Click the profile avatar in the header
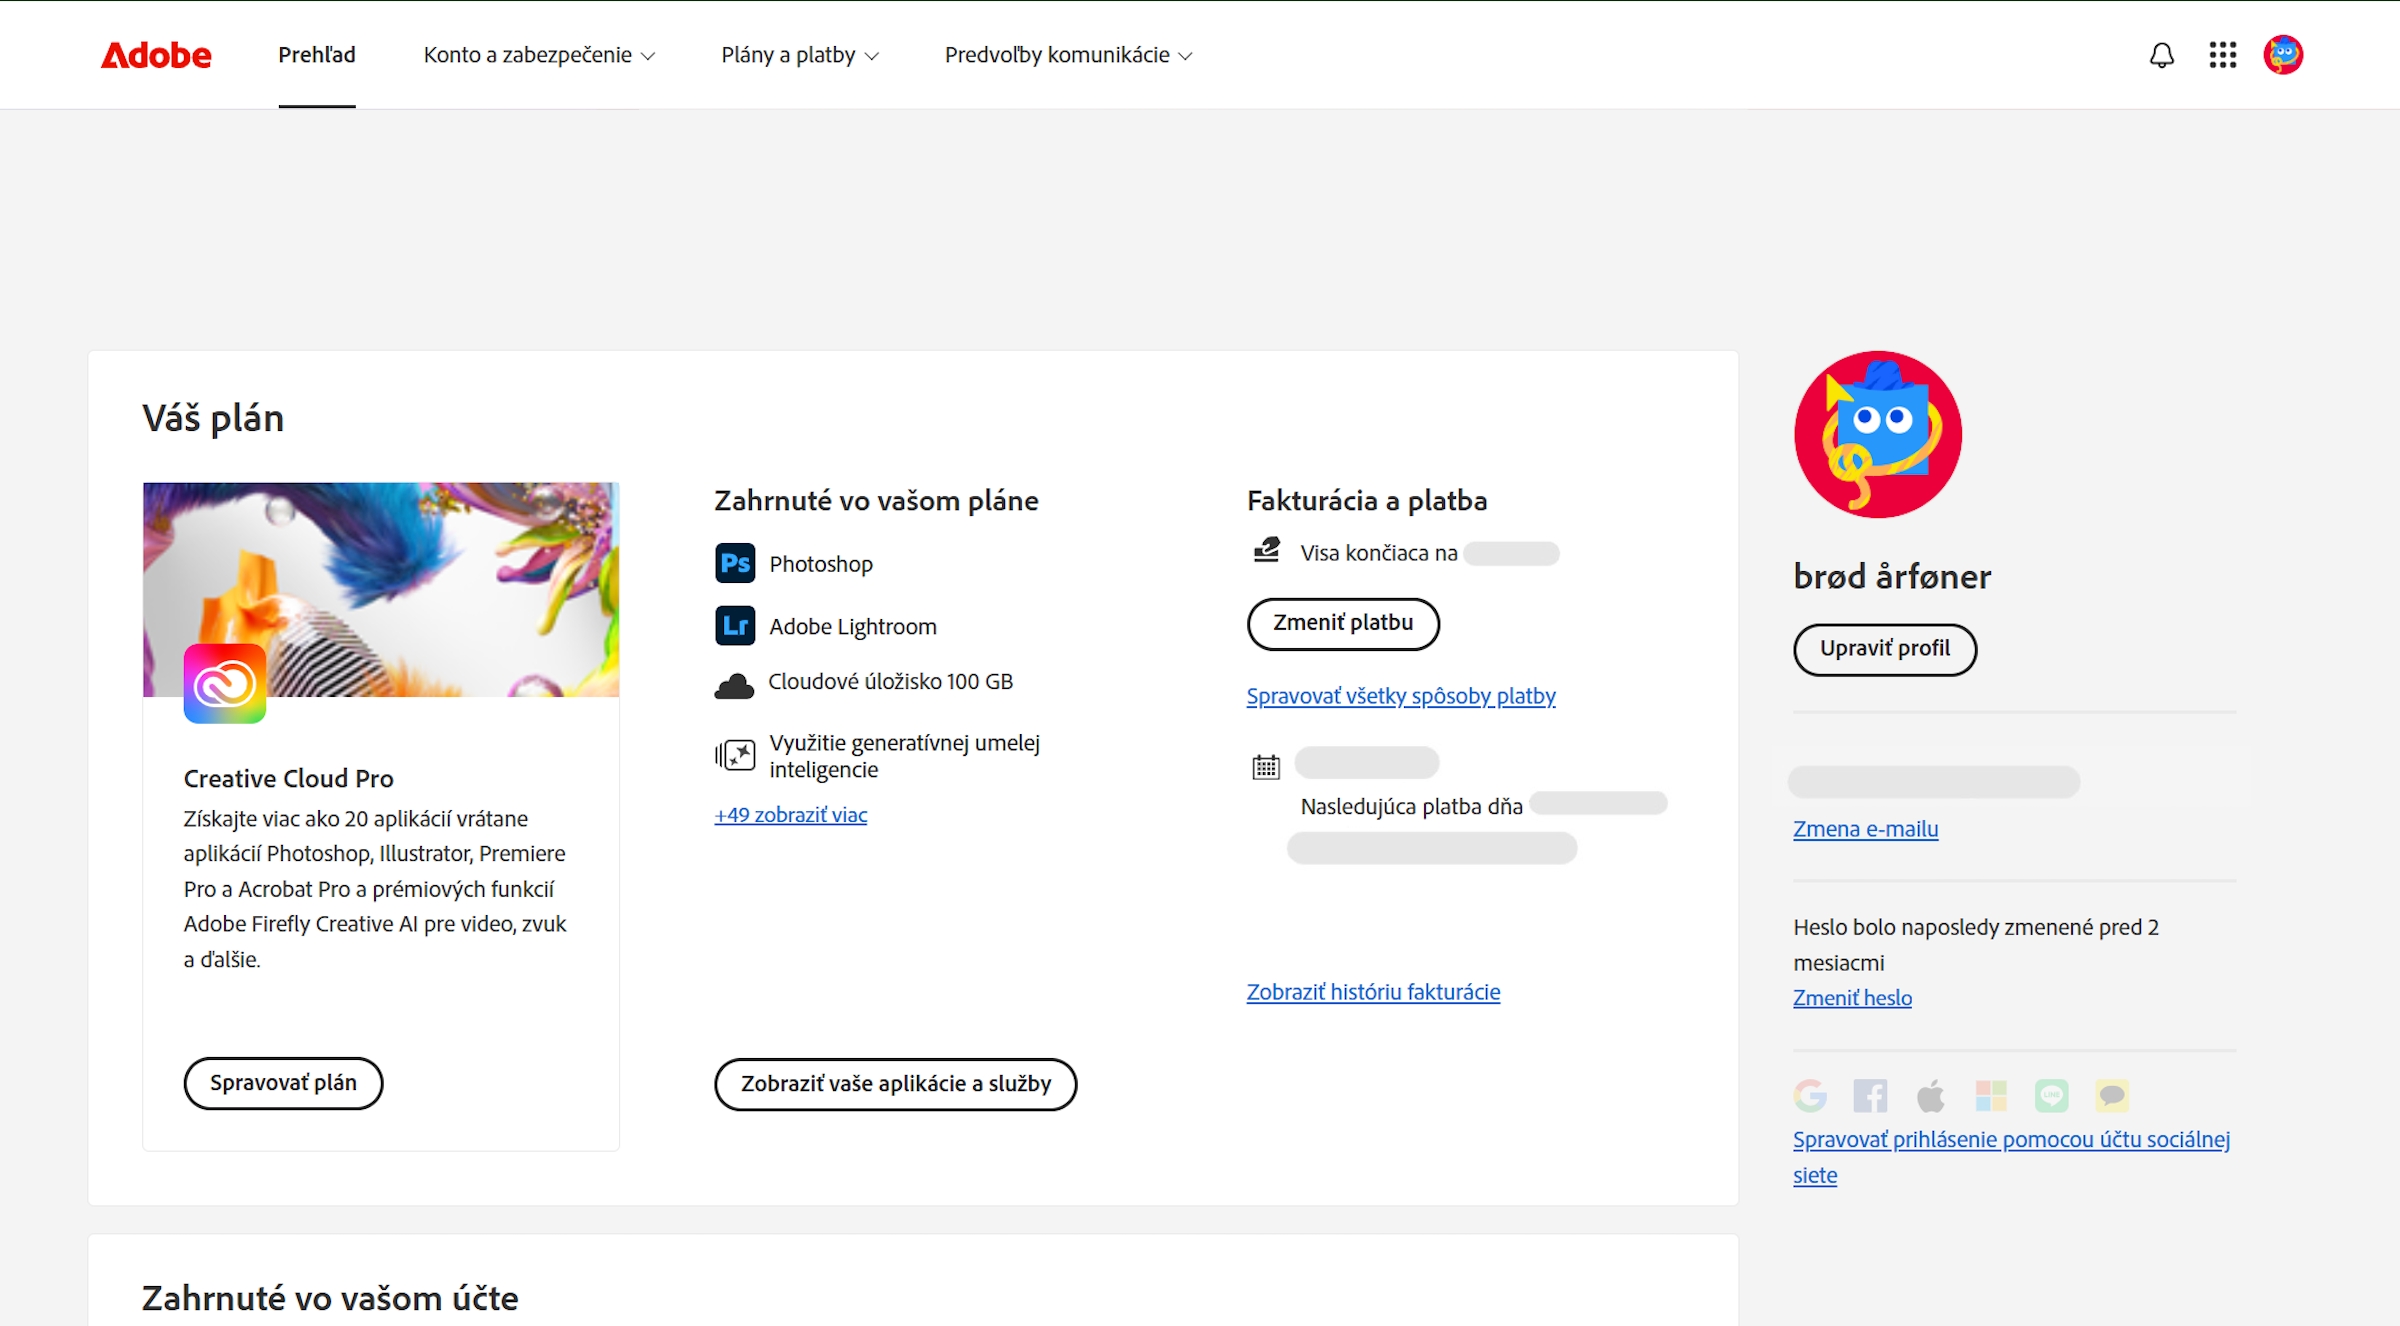Screen dimensions: 2400x1326 (x=2284, y=55)
